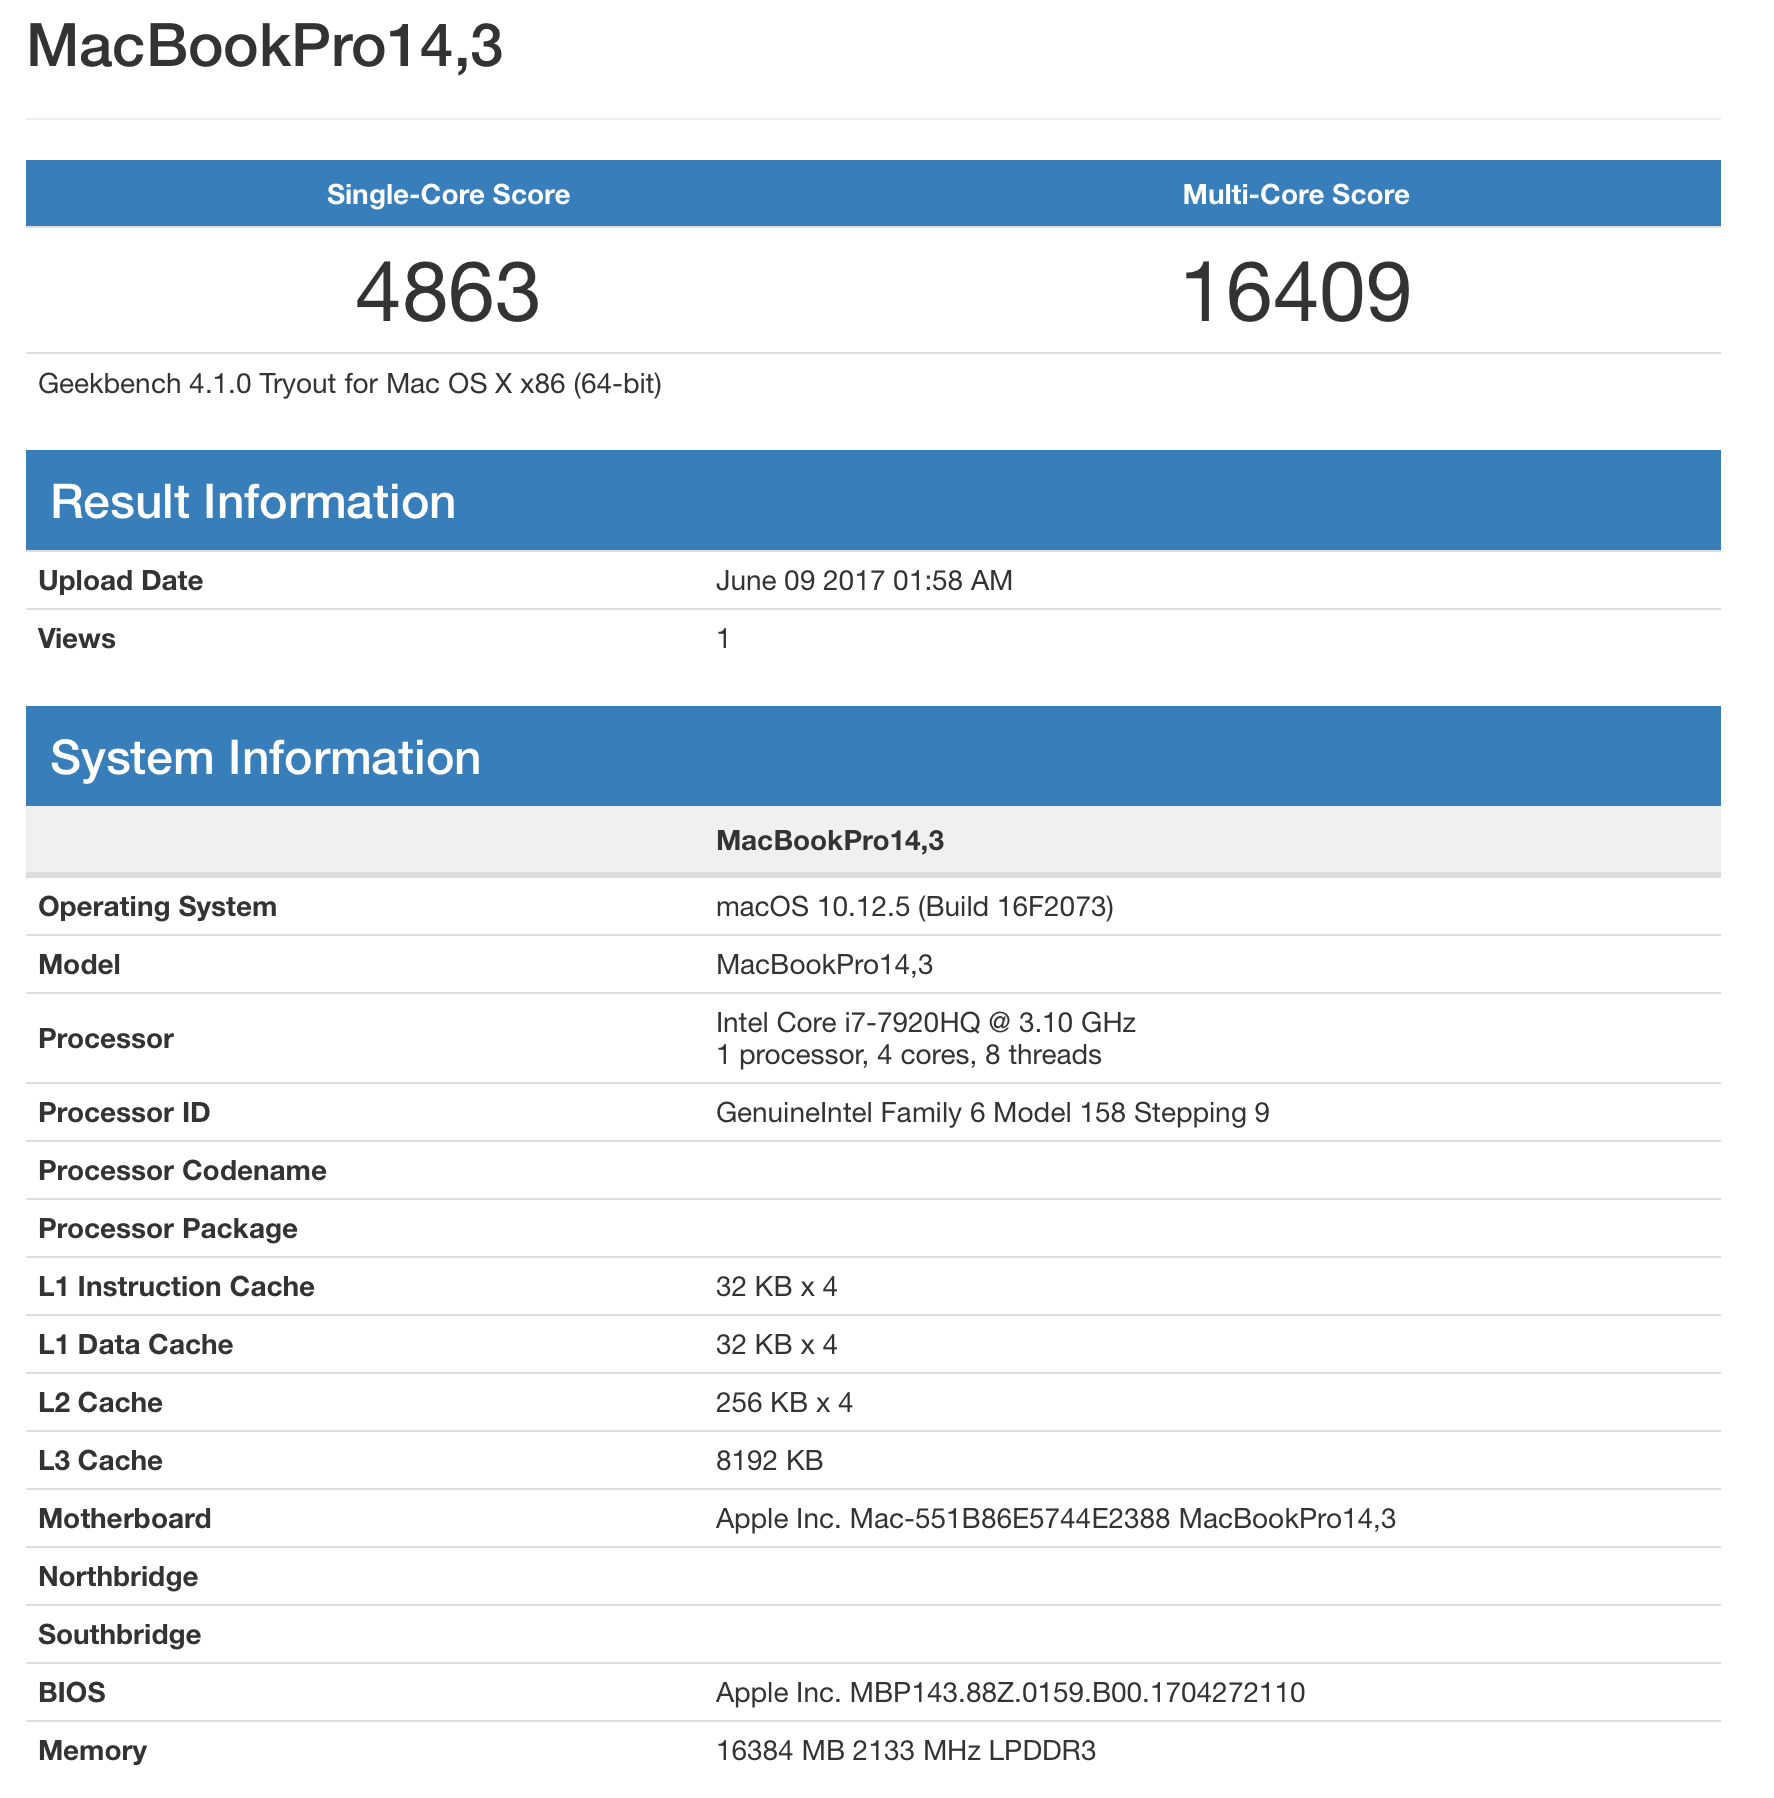Select the 256 KB x 4 value
Screen dimensions: 1774x1798
click(x=784, y=1403)
